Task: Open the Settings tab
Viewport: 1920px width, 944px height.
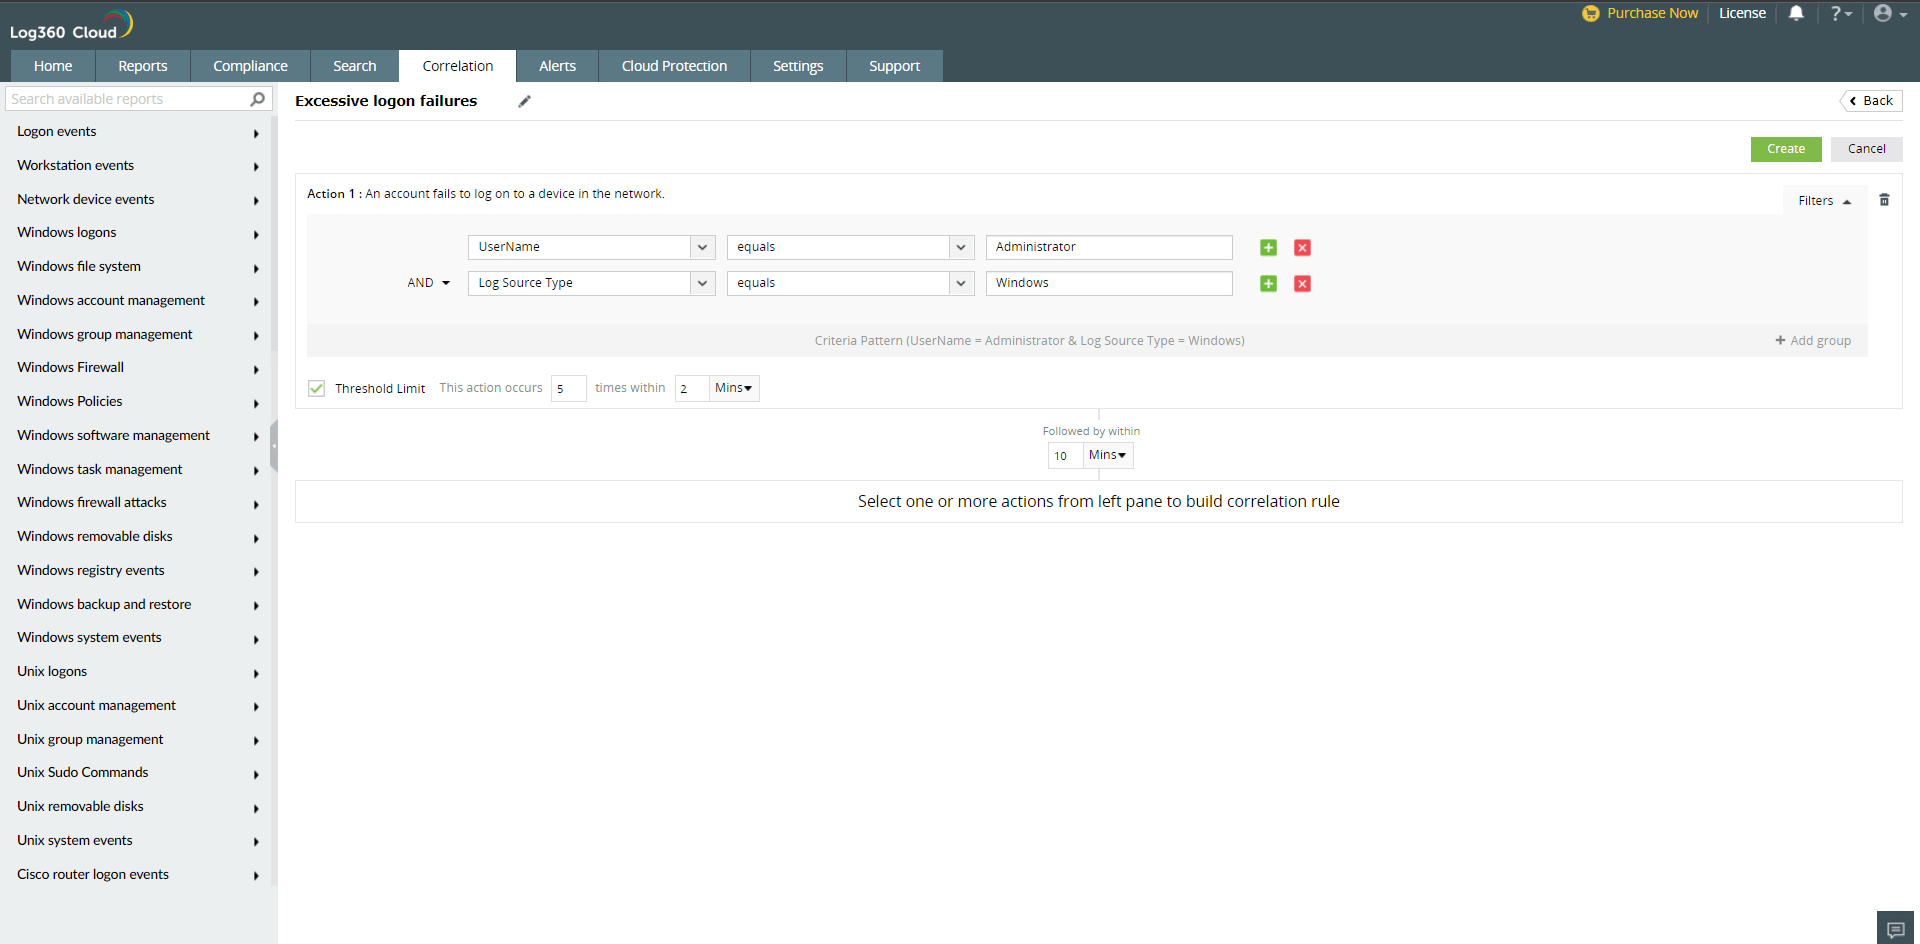Action: tap(798, 66)
